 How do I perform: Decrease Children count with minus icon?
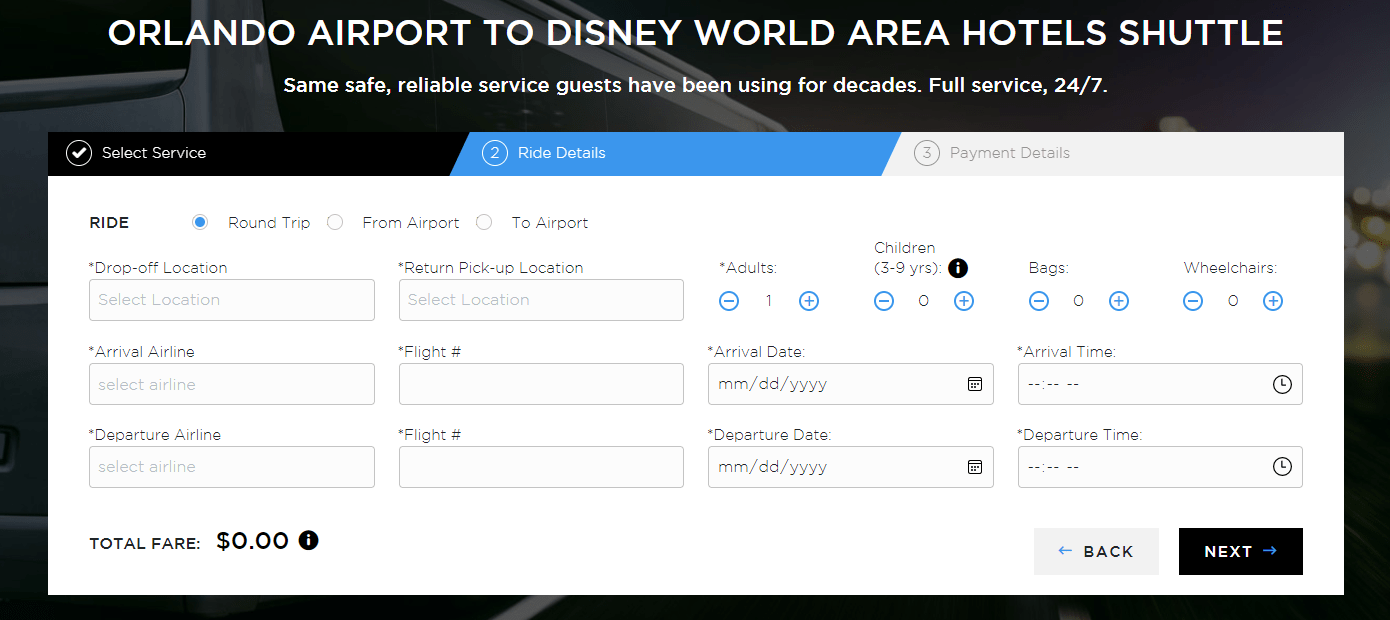pyautogui.click(x=883, y=300)
